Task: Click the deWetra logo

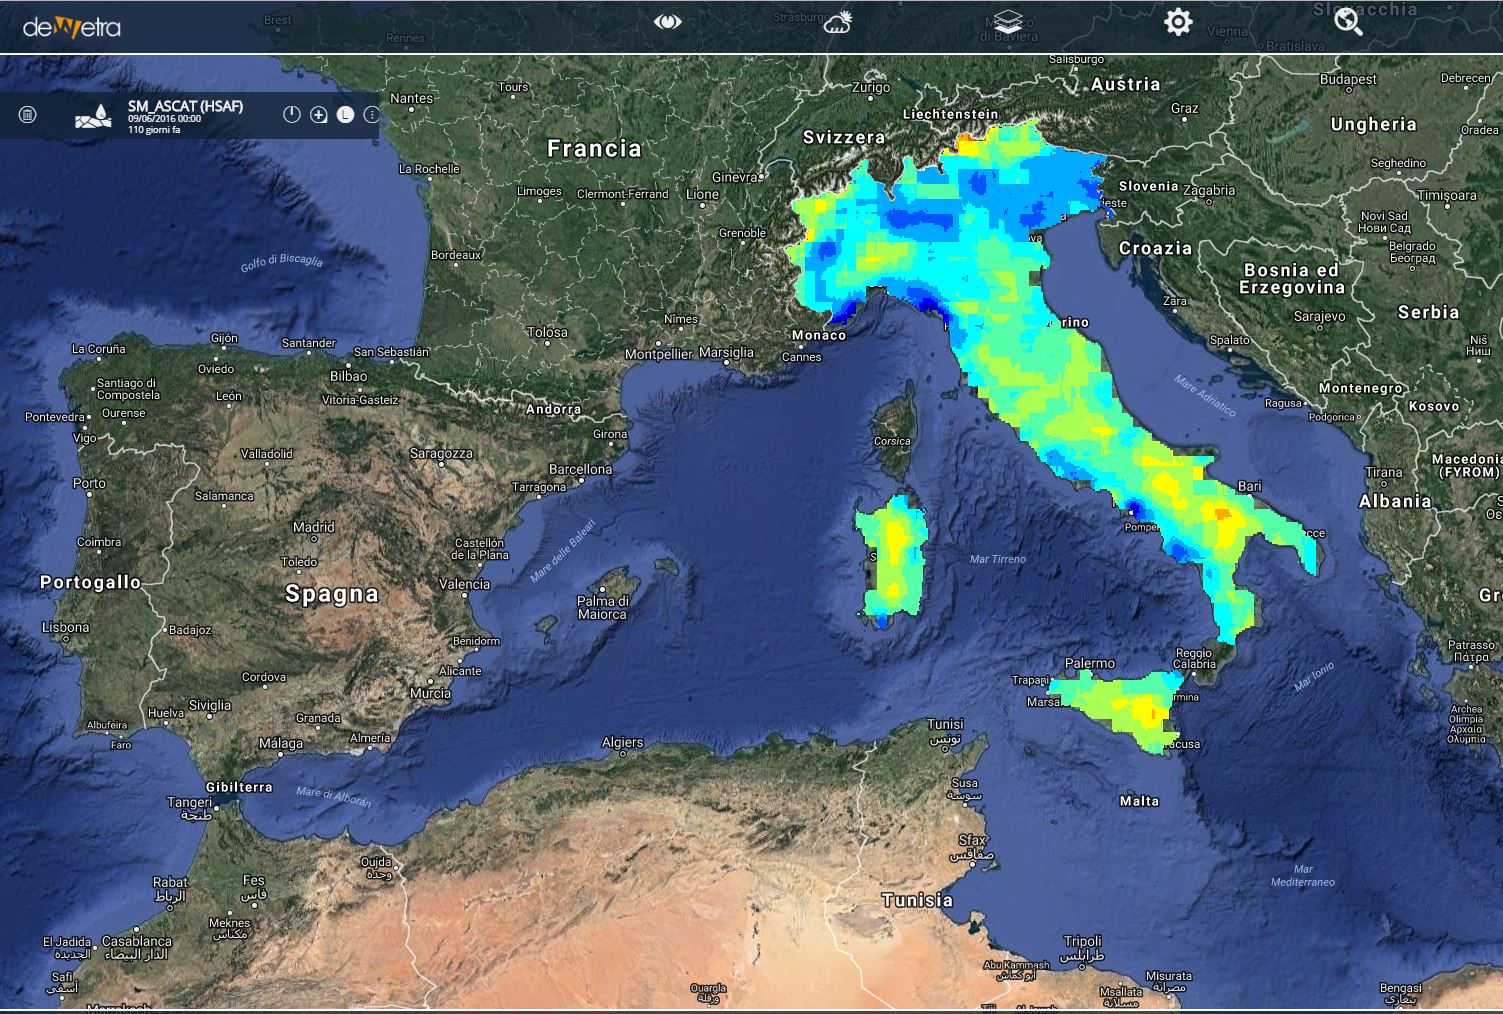Action: (x=72, y=26)
